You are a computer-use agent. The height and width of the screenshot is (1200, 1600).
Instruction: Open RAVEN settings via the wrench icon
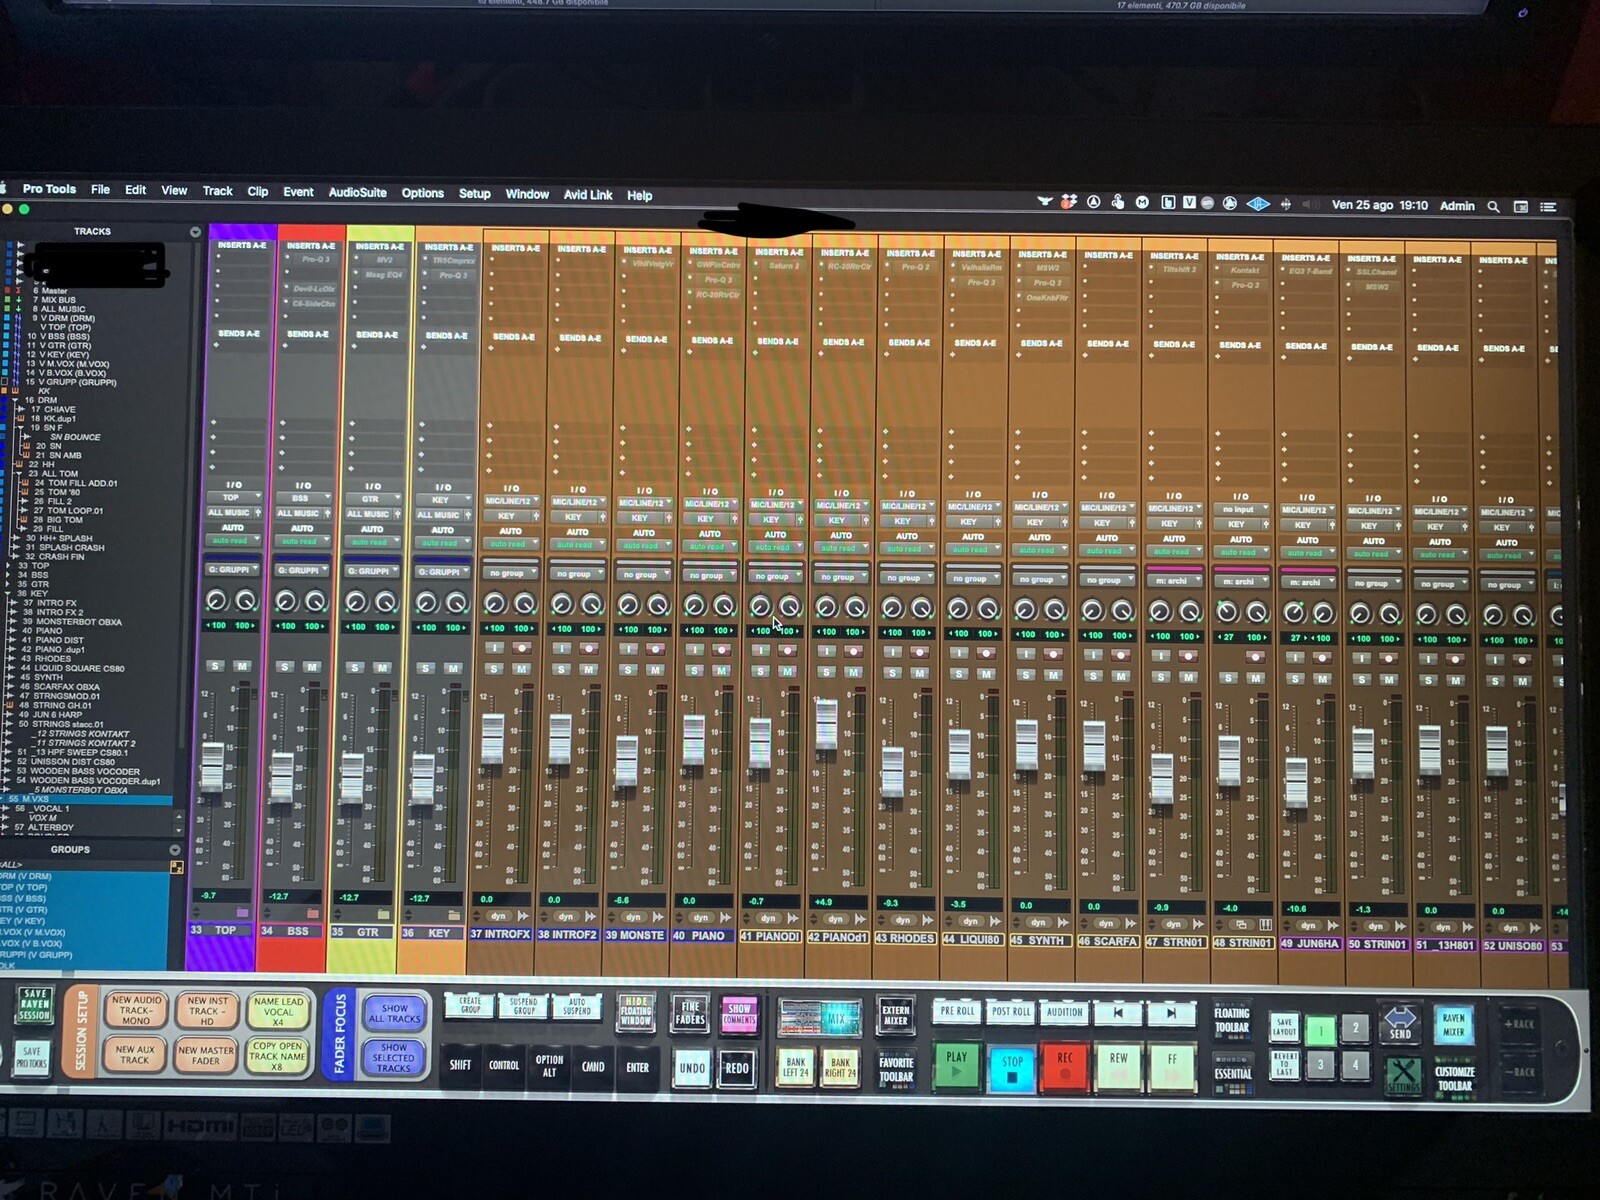tap(1405, 1074)
